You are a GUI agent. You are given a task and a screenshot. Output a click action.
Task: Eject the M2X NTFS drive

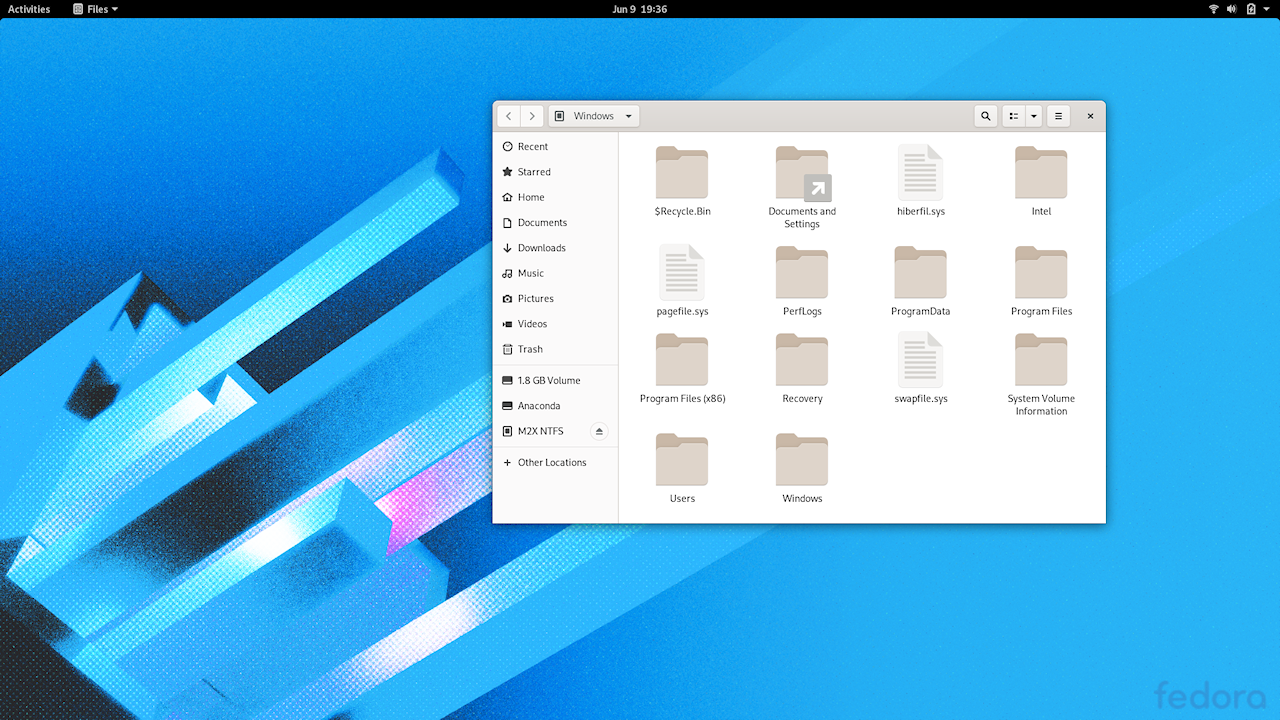(x=600, y=431)
